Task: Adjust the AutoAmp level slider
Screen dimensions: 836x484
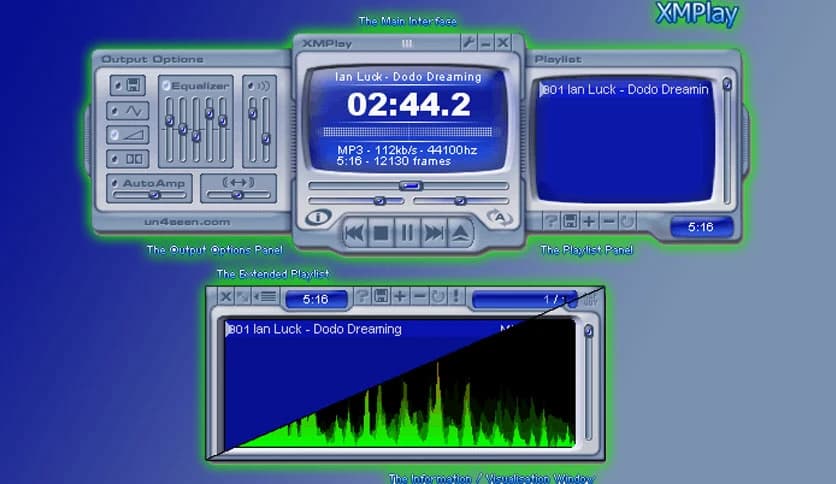Action: pos(150,195)
